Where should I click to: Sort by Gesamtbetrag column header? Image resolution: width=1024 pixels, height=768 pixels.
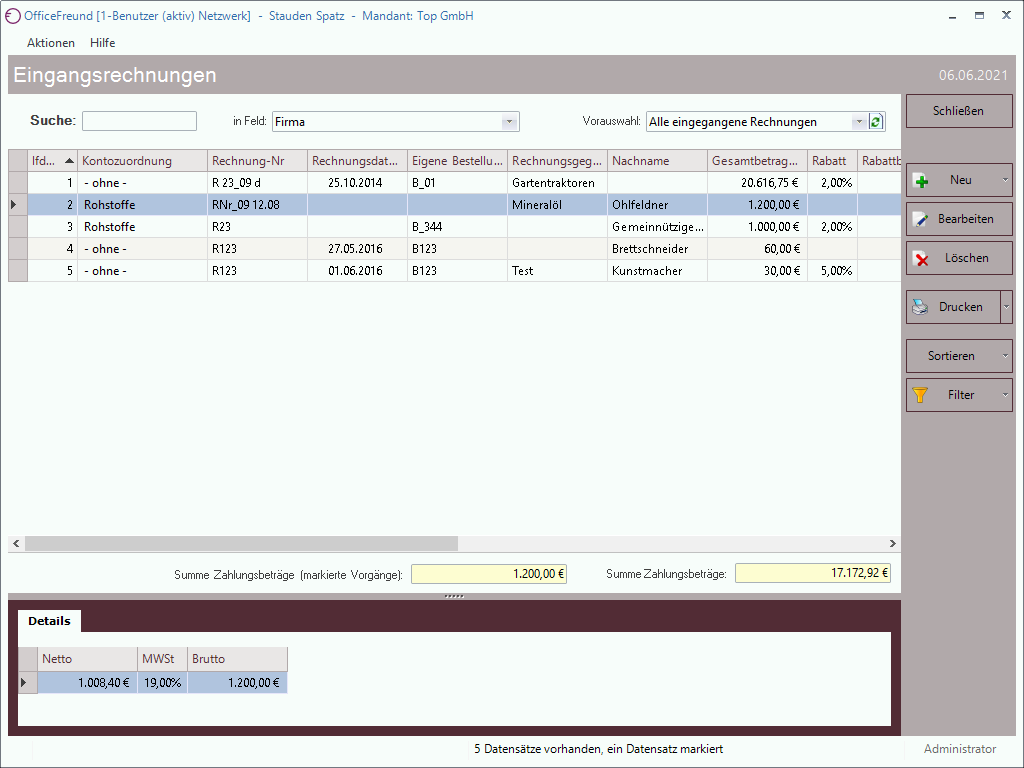(756, 161)
